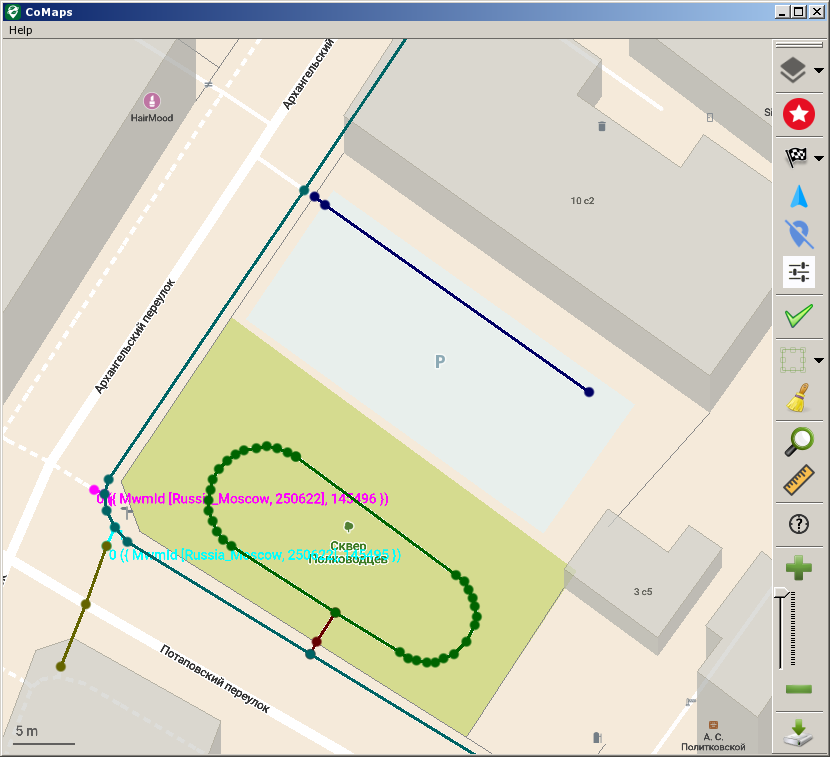Click the green plus zoom in button
Viewport: 830px width, 757px height.
[x=798, y=569]
